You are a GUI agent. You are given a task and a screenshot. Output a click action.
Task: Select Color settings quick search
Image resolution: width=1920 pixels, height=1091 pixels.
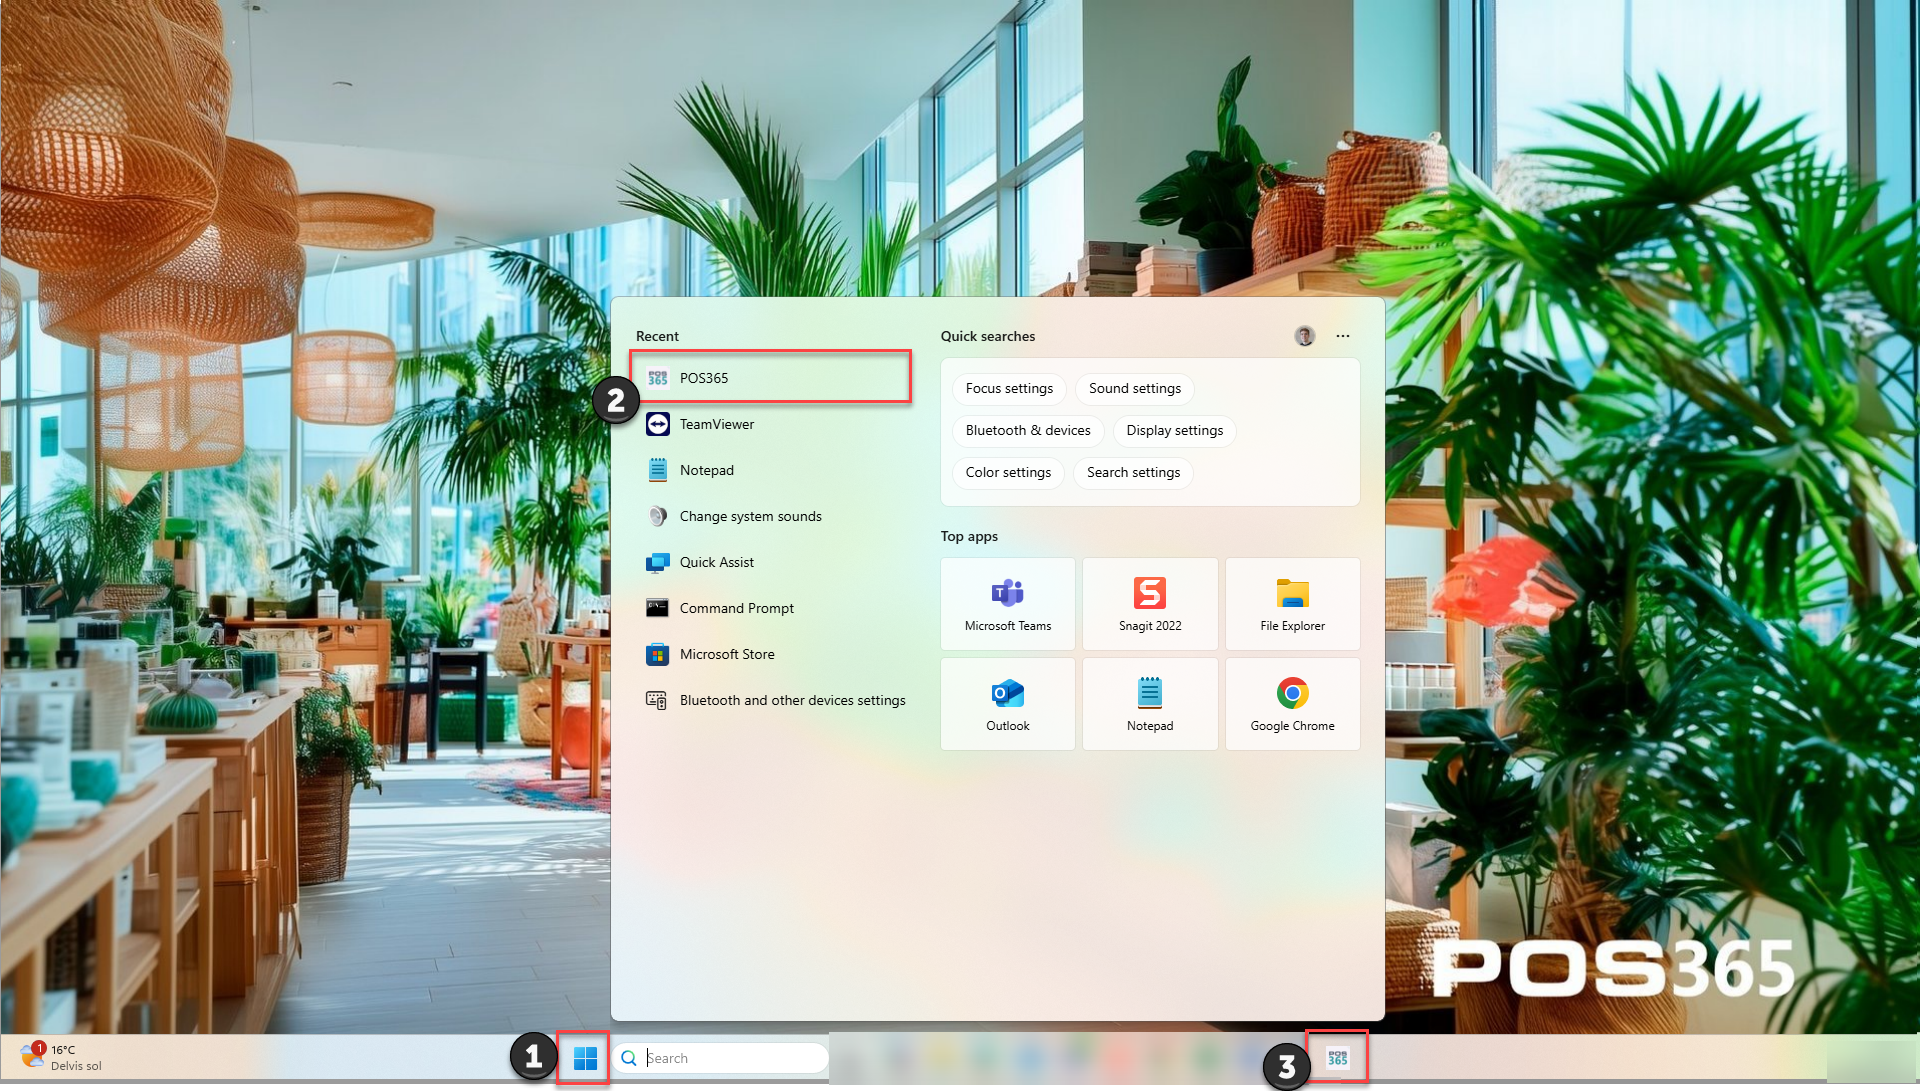coord(1008,472)
